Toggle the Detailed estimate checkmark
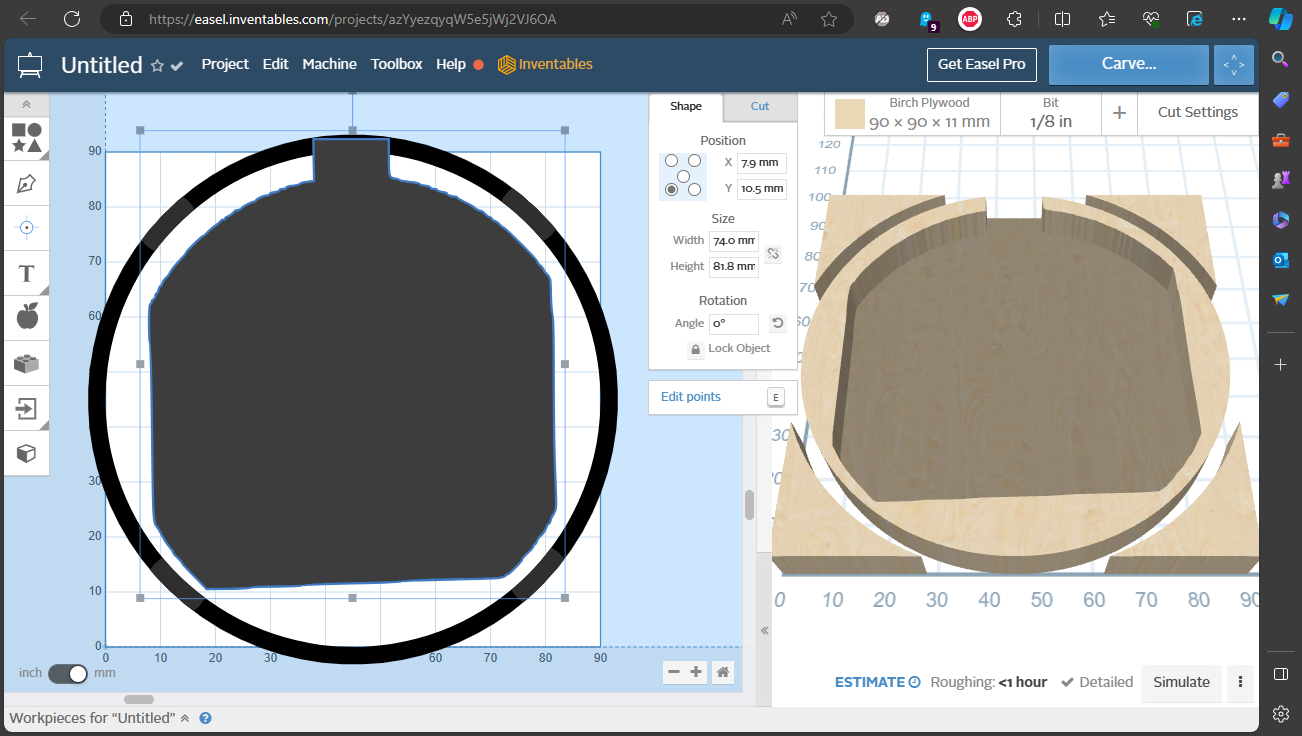 1067,682
